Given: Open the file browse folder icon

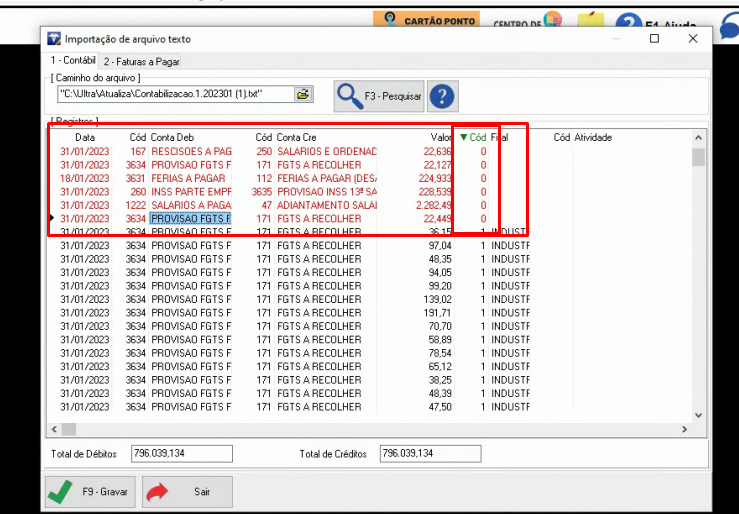Looking at the screenshot, I should 303,94.
